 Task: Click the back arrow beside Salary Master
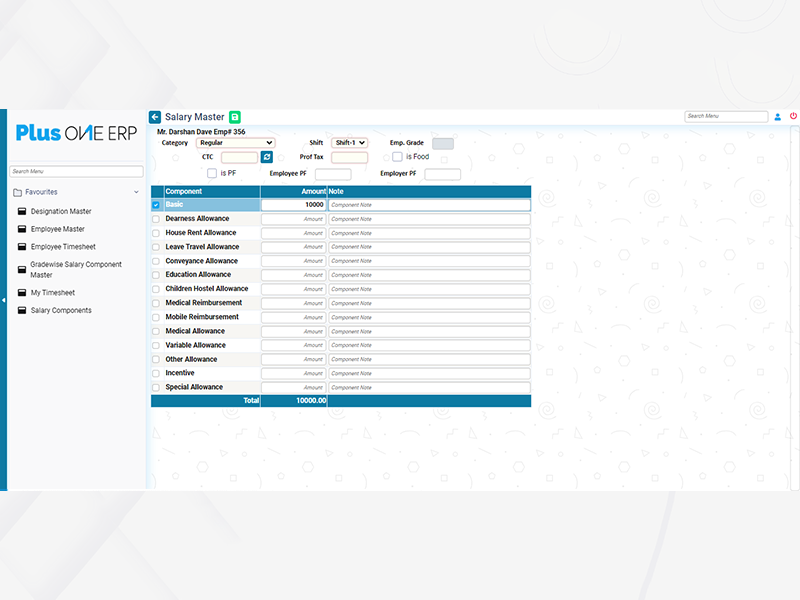click(x=155, y=117)
